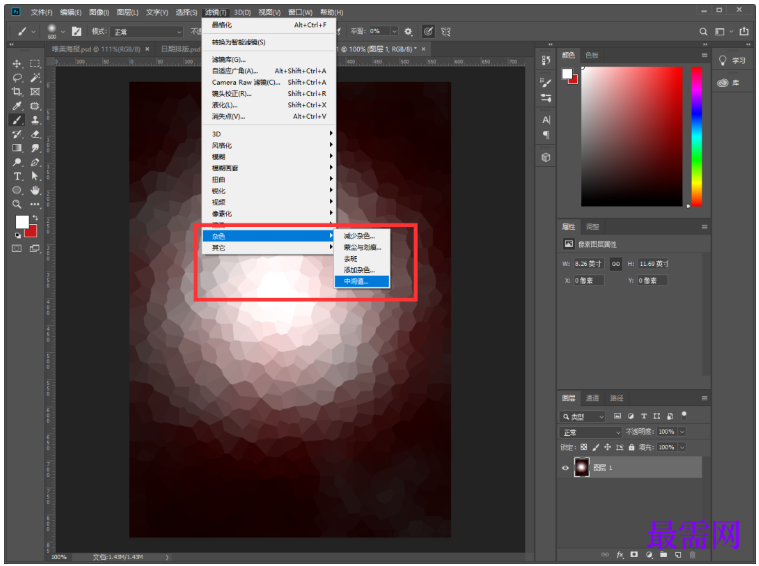Click the 库 panel button

[732, 83]
